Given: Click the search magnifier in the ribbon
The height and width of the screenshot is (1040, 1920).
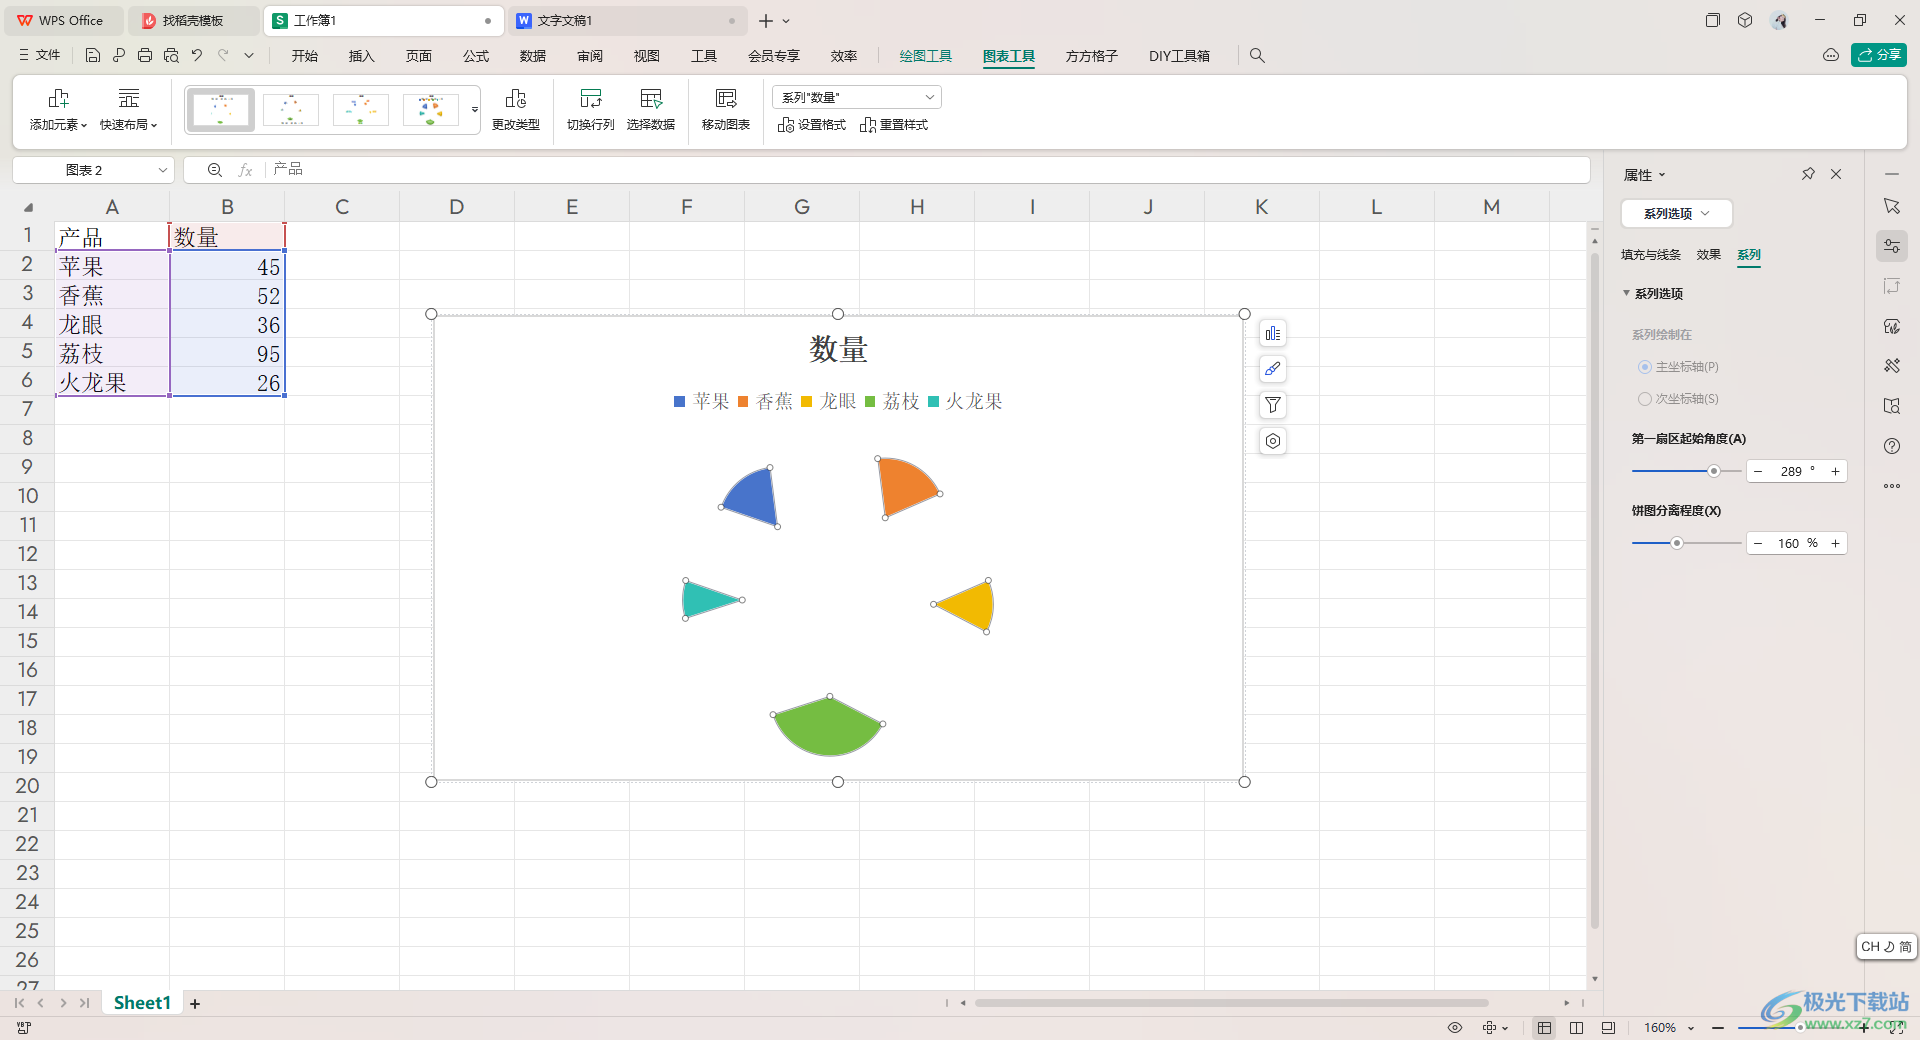Looking at the screenshot, I should 1257,56.
